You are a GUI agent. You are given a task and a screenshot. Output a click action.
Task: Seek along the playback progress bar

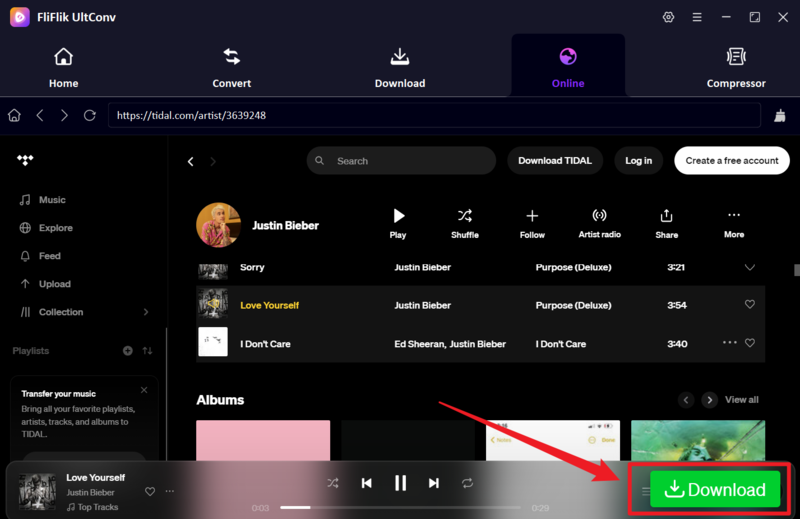[x=401, y=507]
